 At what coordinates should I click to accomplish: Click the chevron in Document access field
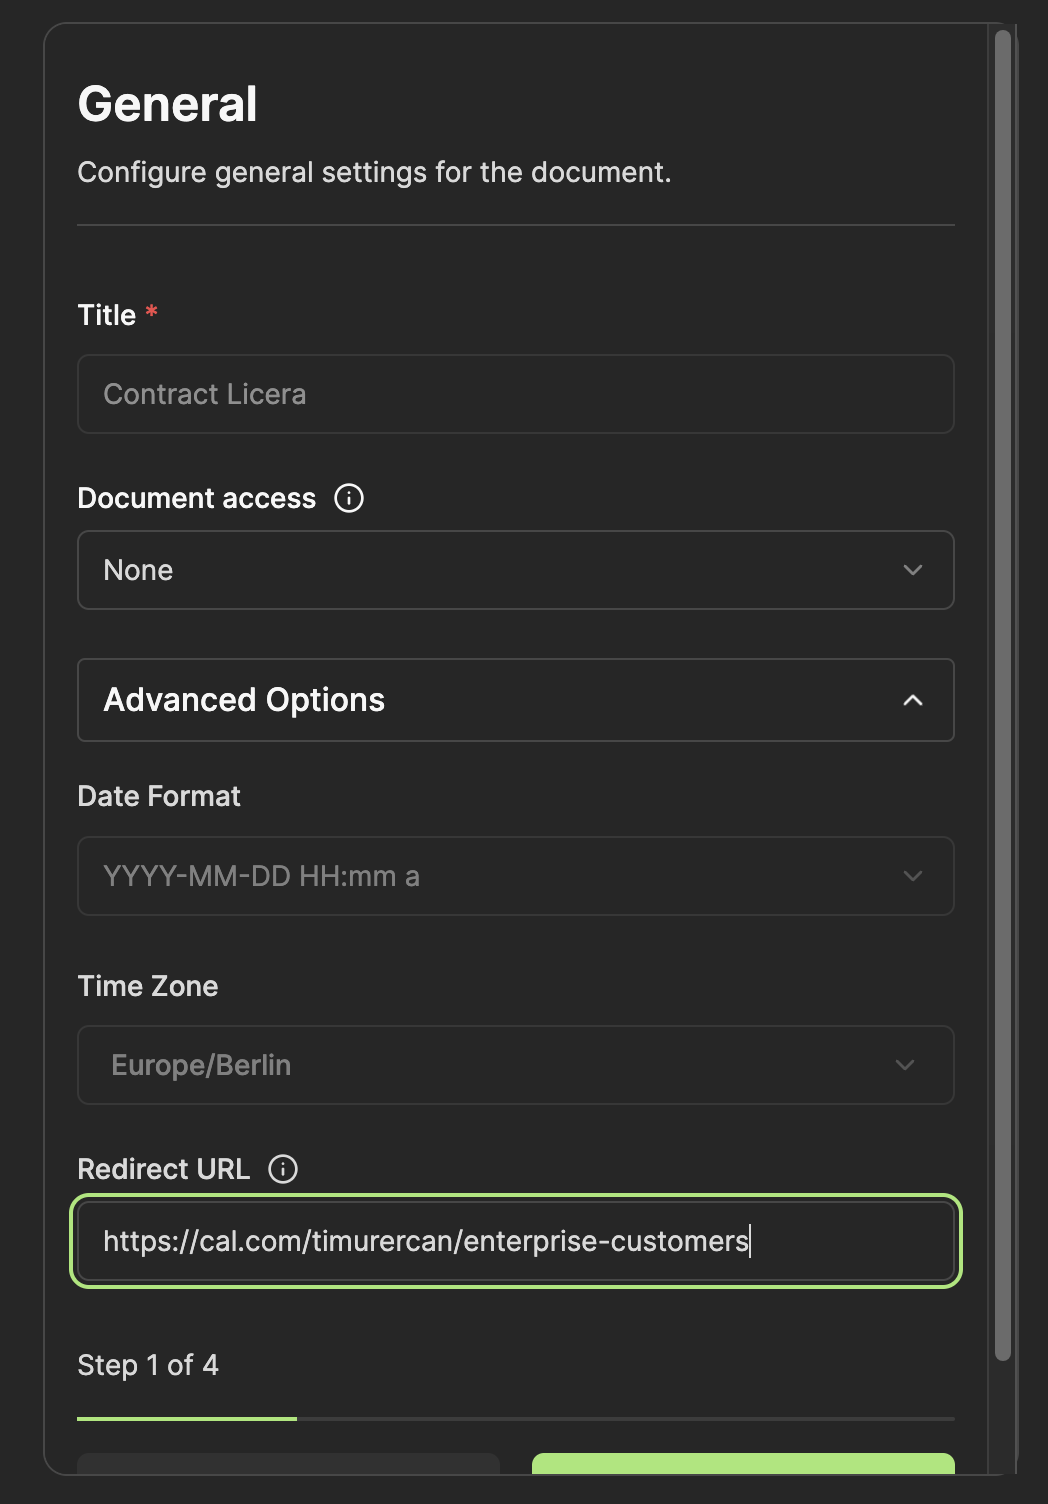click(912, 570)
